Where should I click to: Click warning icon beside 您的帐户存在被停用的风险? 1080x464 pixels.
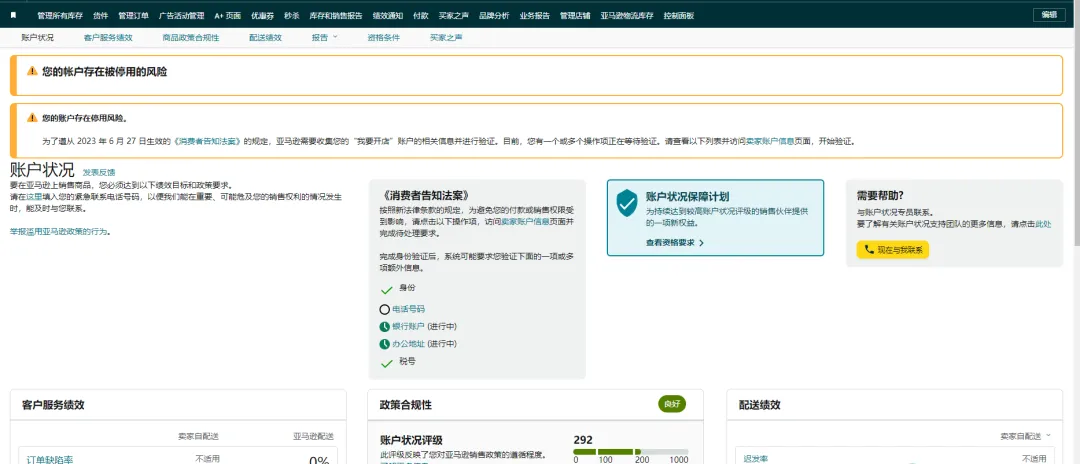tap(32, 71)
